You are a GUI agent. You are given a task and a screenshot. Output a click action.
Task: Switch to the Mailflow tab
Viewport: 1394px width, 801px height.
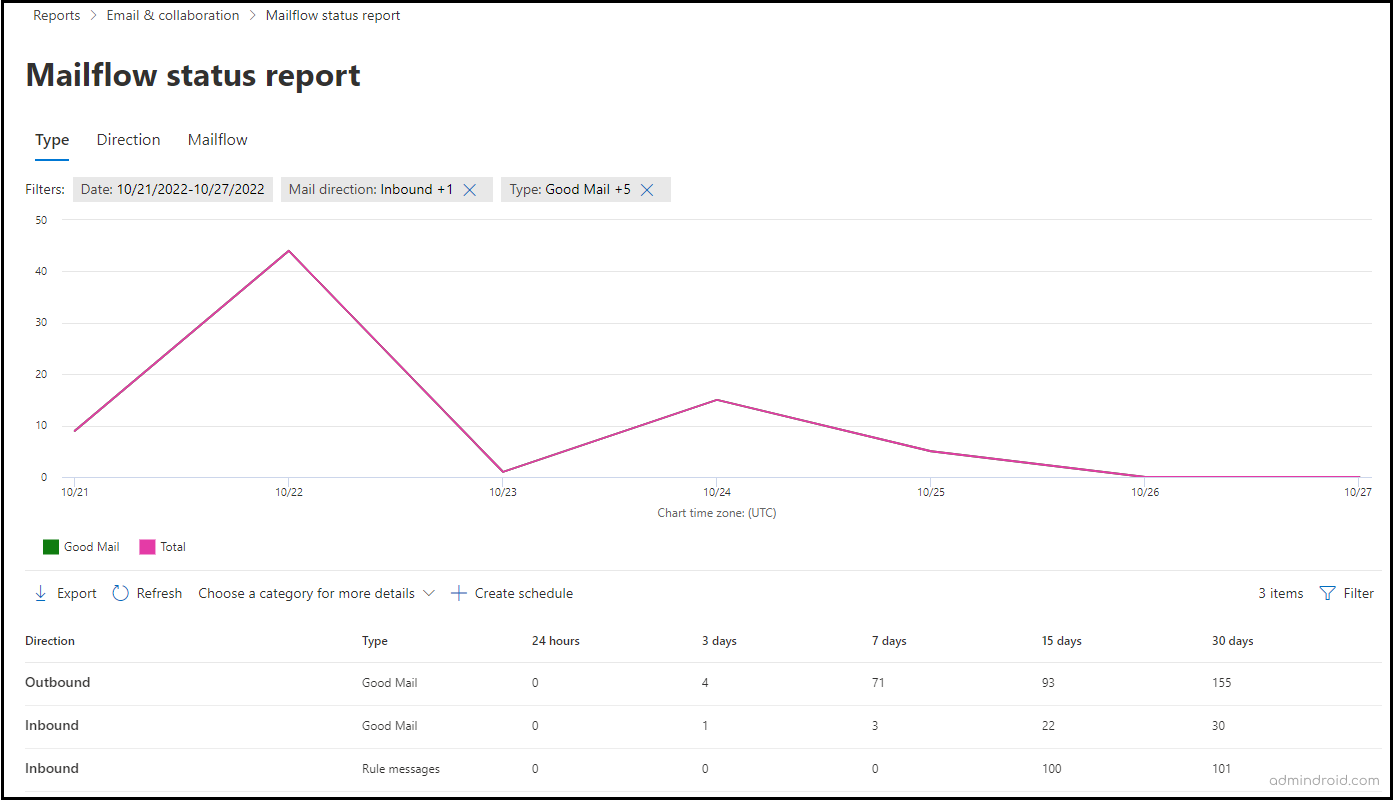217,139
